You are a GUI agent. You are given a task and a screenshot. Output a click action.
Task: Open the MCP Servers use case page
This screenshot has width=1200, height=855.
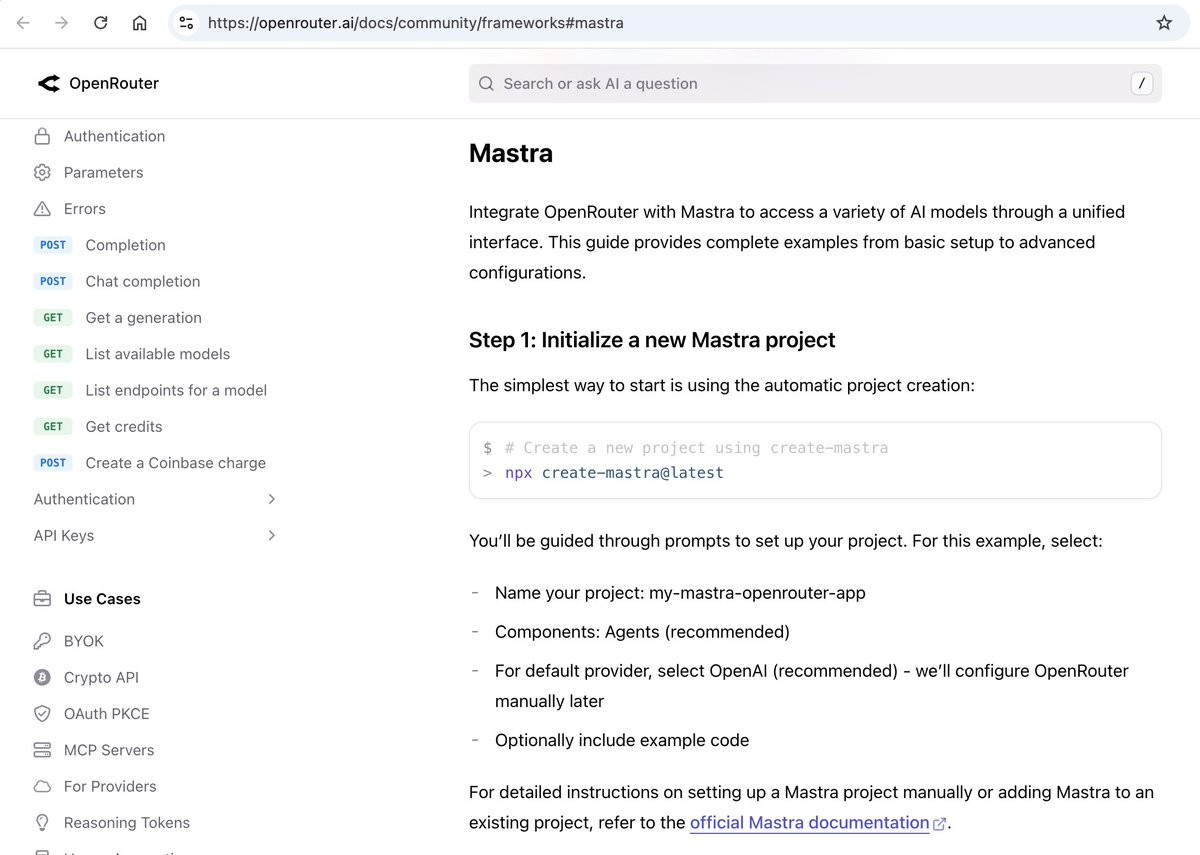click(109, 750)
